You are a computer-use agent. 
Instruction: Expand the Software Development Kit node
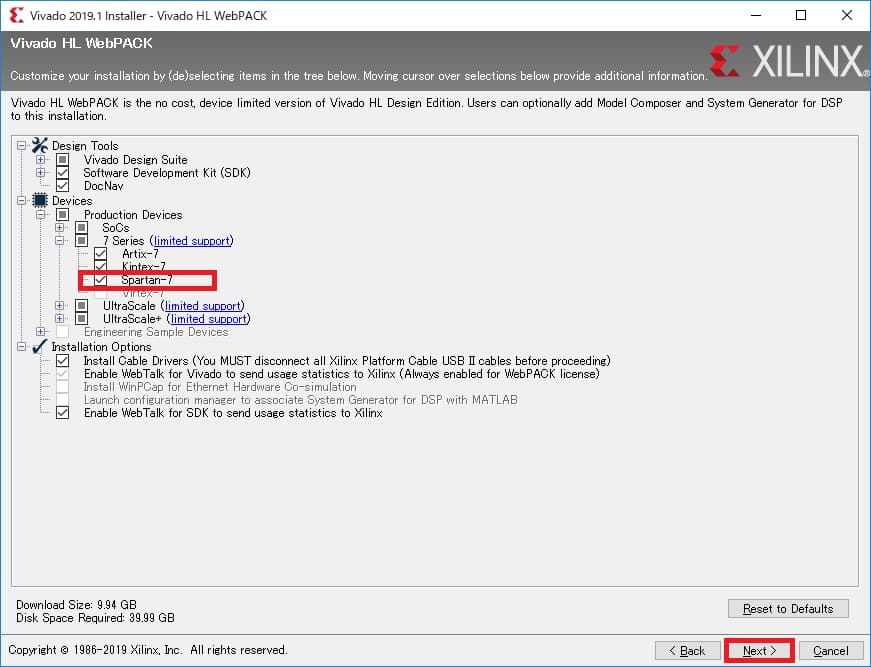41,173
